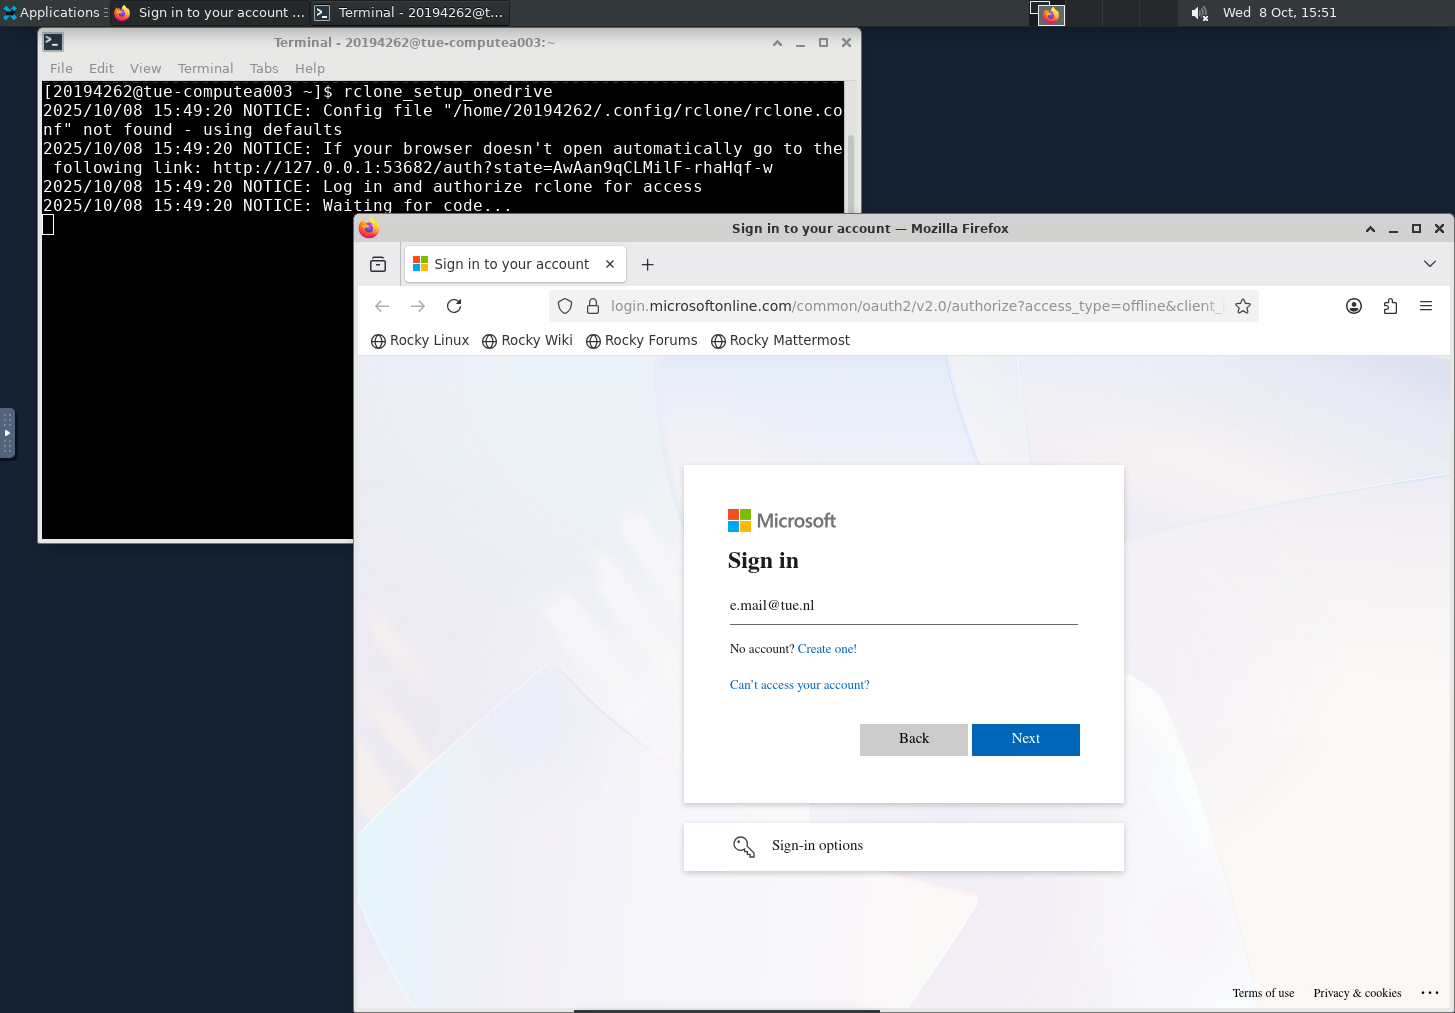
Task: Click the tracking protection shield icon
Action: [x=565, y=306]
